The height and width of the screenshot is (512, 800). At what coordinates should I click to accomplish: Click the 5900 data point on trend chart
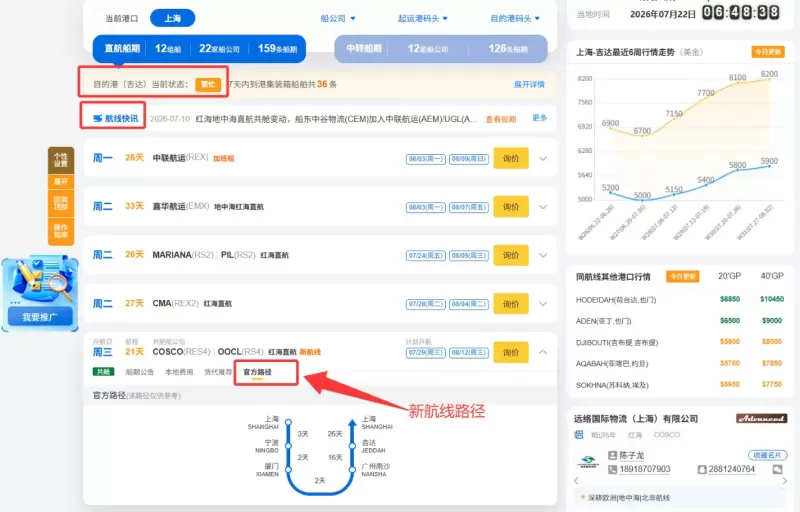pyautogui.click(x=769, y=166)
